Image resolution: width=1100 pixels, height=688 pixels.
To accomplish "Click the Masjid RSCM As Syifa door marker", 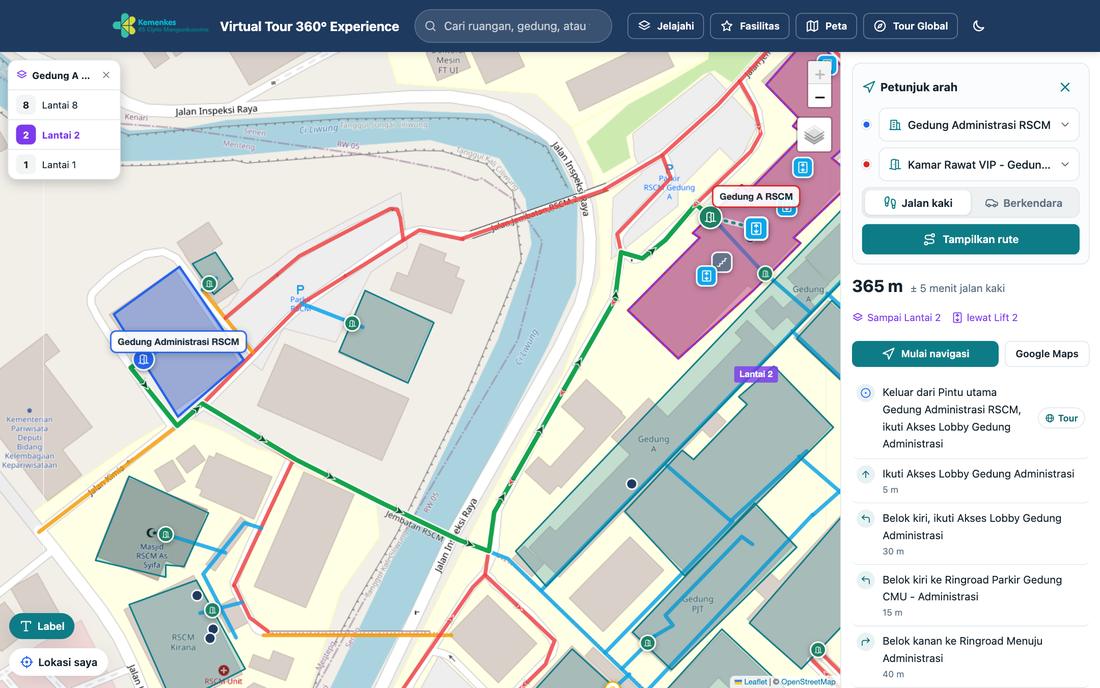I will coord(166,534).
